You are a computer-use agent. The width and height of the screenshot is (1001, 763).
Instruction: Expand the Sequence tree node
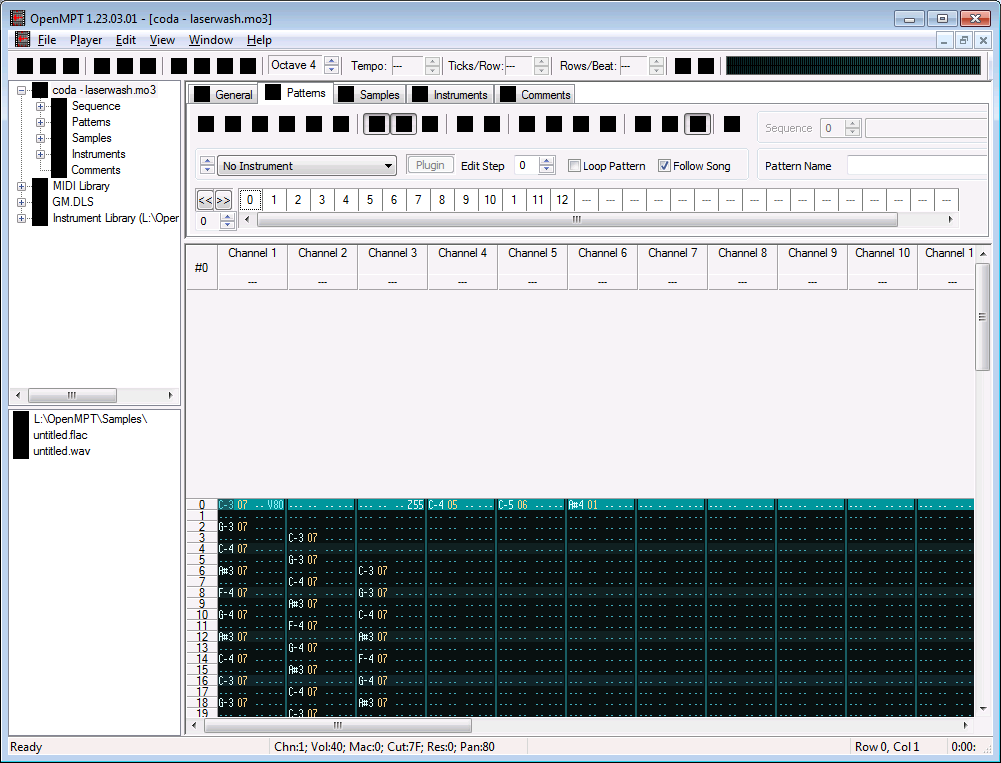tap(41, 106)
